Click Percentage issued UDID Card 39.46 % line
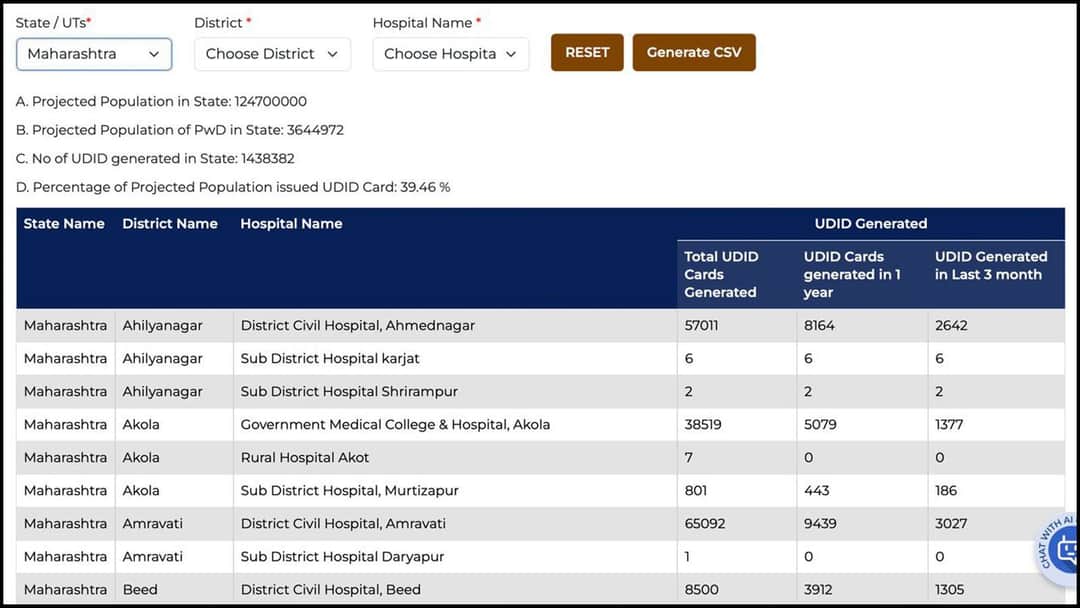 (x=233, y=187)
